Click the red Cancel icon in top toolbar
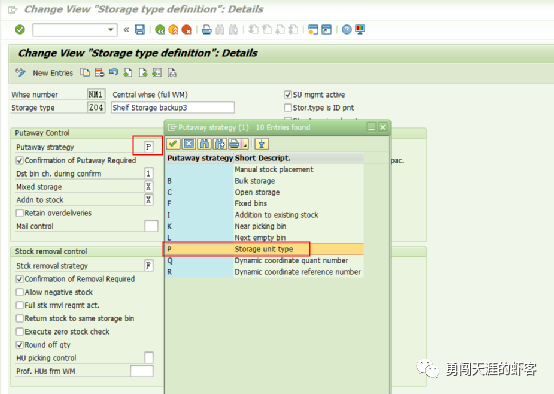 [186, 30]
